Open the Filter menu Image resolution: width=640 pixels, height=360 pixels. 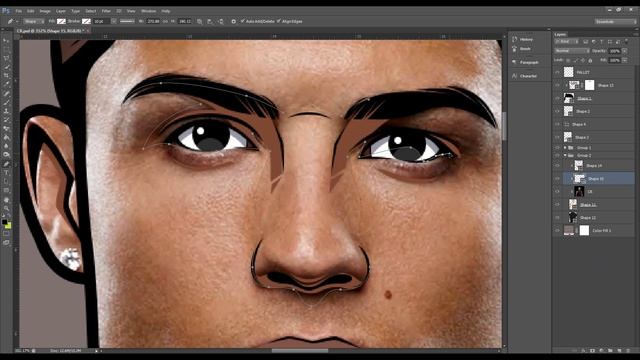click(106, 11)
